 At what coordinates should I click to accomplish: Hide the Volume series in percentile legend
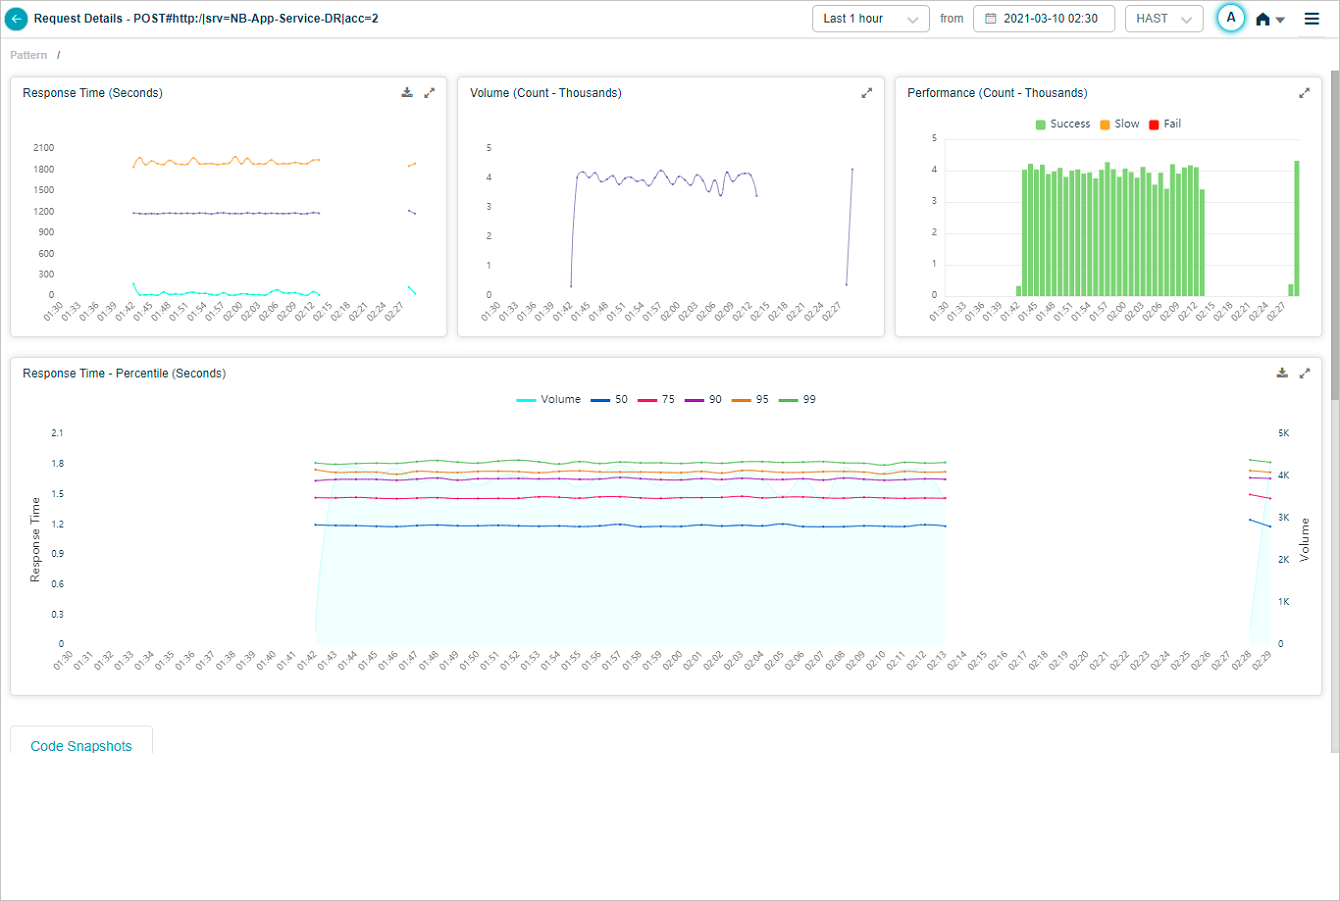[x=549, y=399]
